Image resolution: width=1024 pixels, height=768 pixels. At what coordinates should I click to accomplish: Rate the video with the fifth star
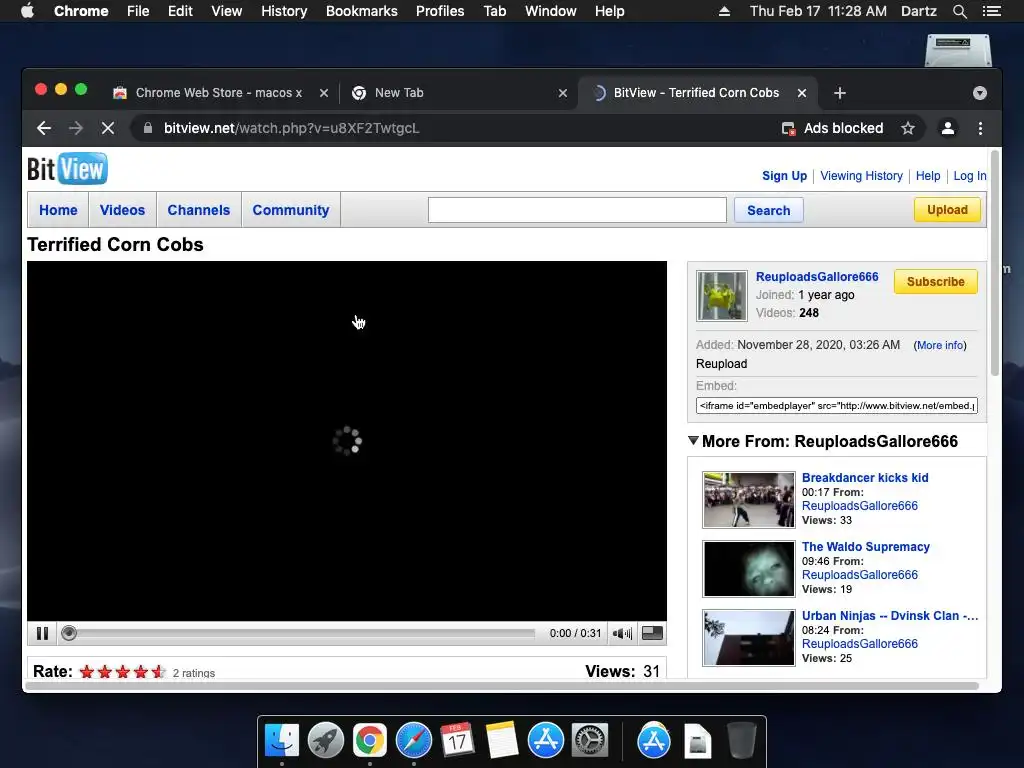coord(159,671)
